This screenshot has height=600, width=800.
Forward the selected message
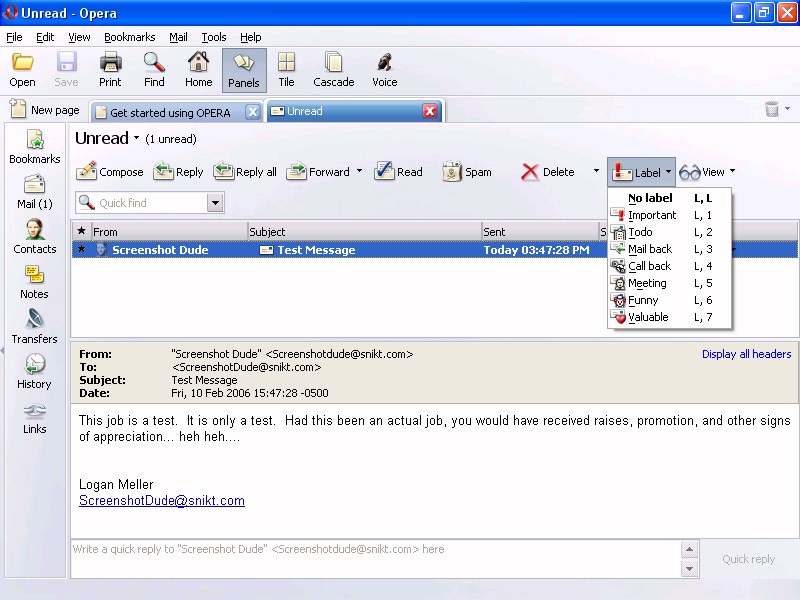click(318, 172)
